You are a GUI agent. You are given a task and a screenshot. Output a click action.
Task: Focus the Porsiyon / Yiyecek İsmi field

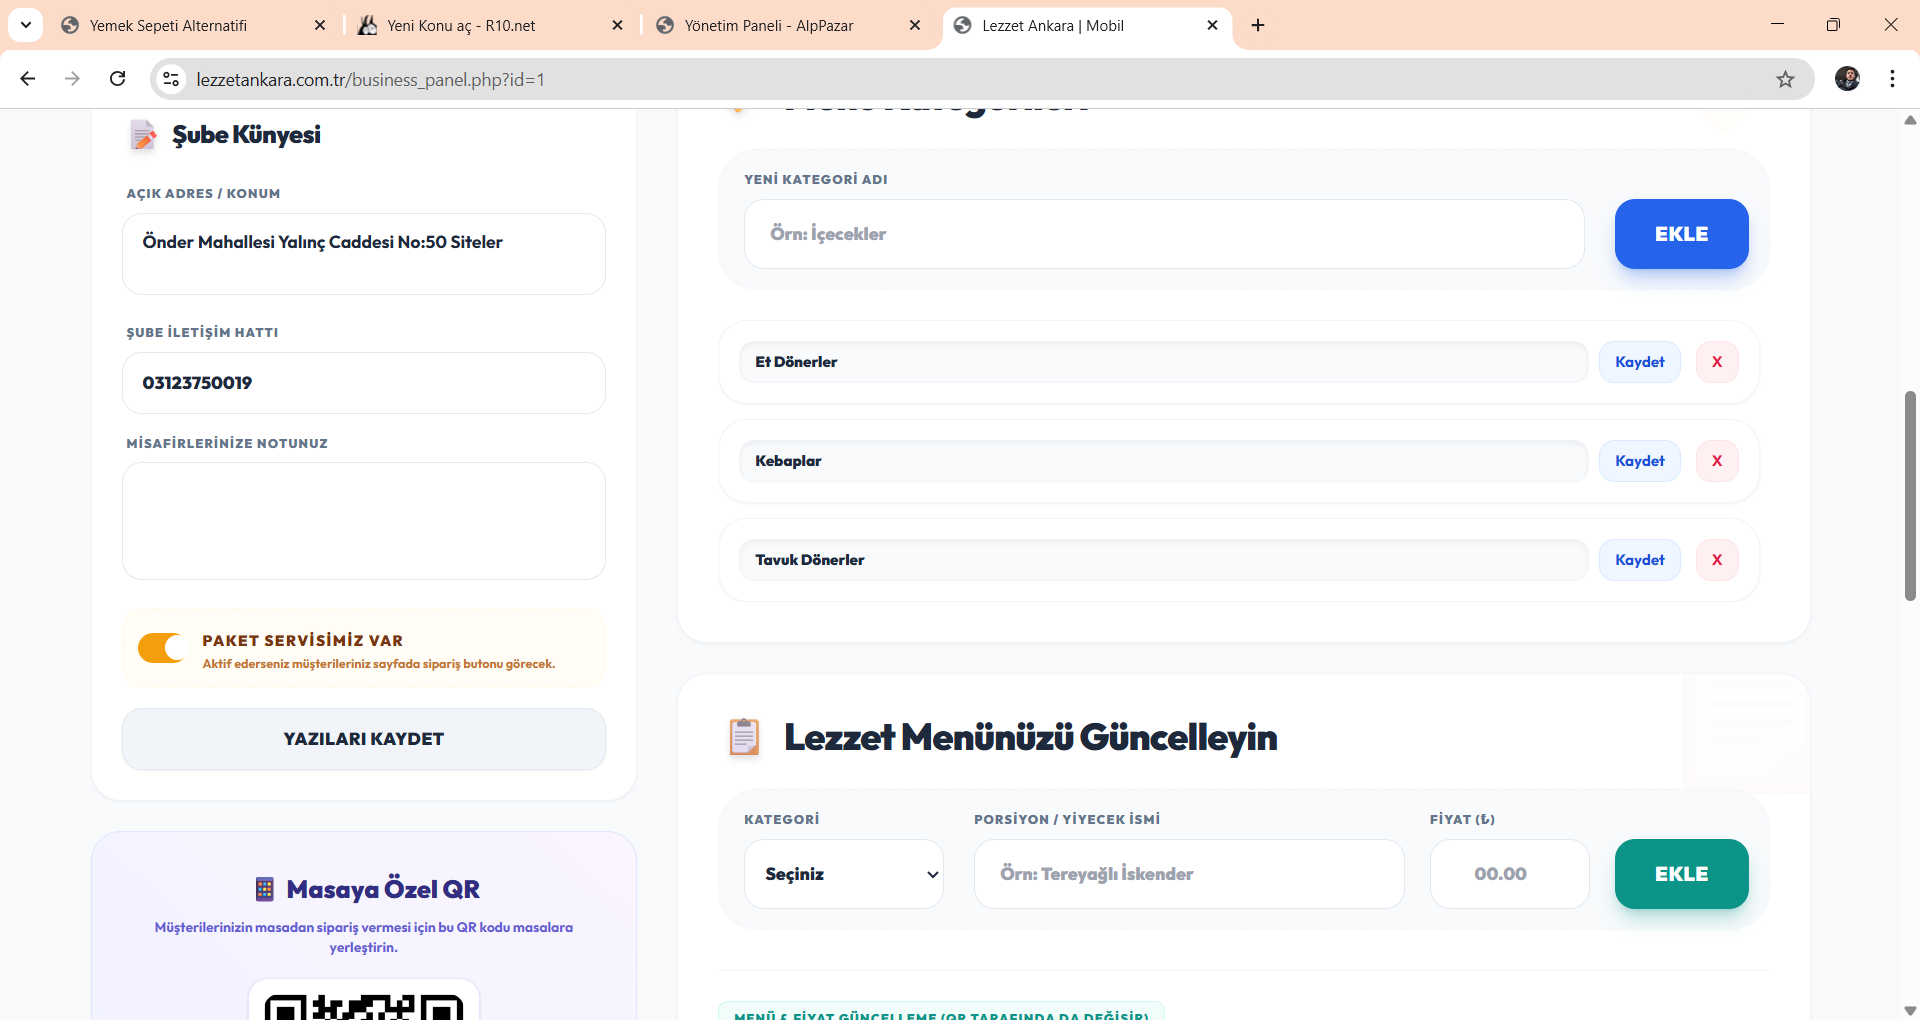pyautogui.click(x=1189, y=874)
